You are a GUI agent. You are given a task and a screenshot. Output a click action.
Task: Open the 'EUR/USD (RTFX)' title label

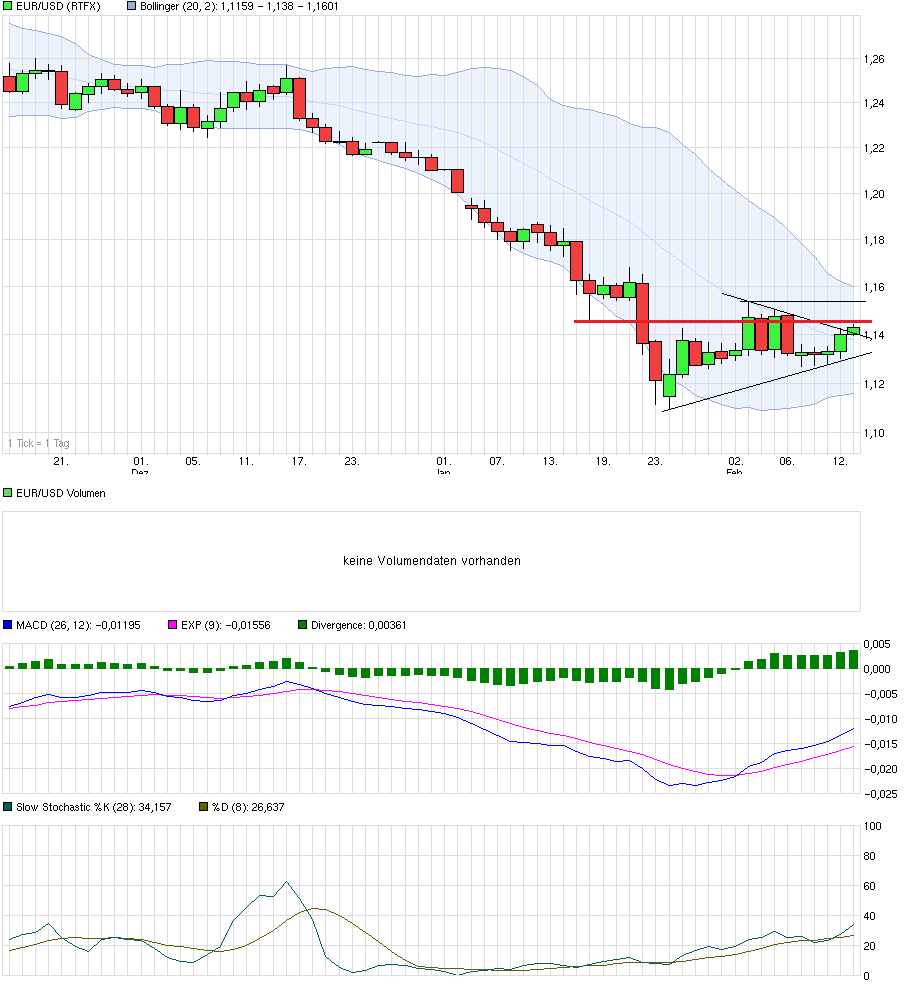pos(60,6)
